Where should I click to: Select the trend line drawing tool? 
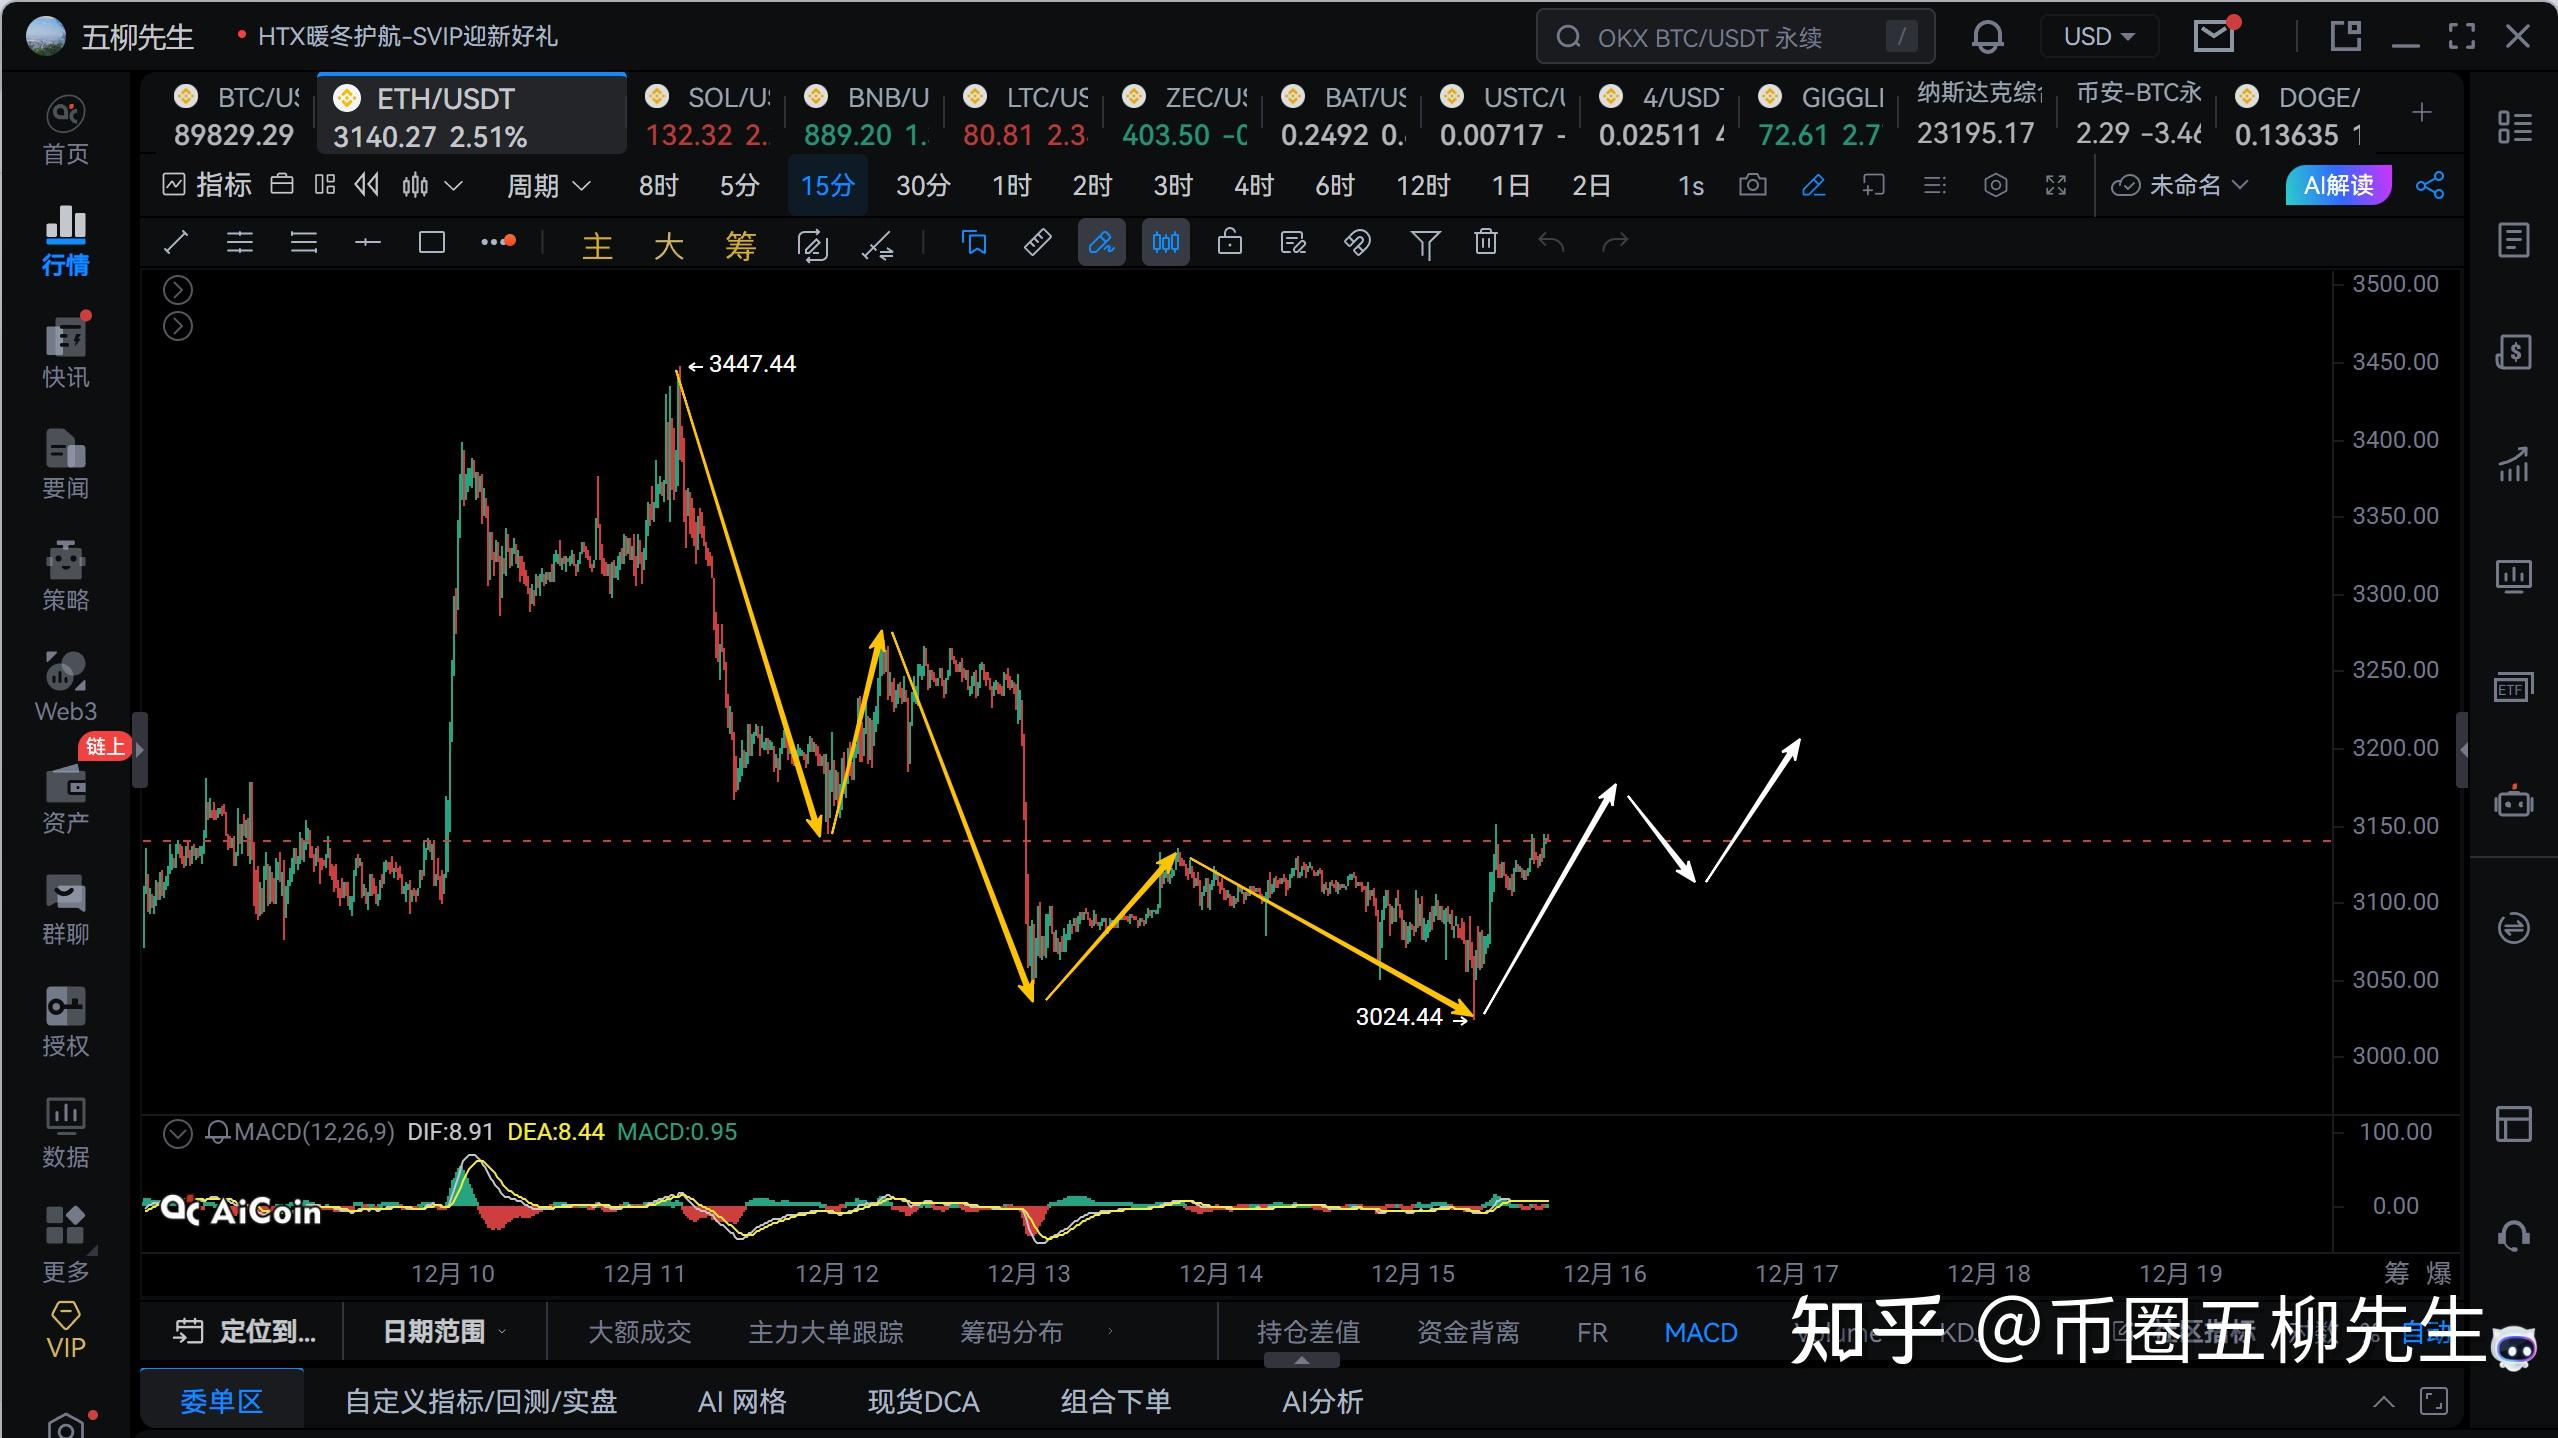pyautogui.click(x=176, y=242)
